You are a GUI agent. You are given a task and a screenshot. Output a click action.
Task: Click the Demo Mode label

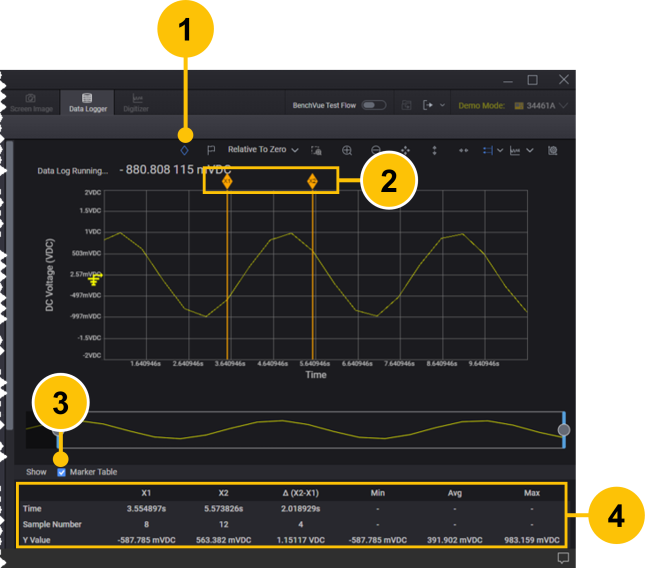coord(481,106)
